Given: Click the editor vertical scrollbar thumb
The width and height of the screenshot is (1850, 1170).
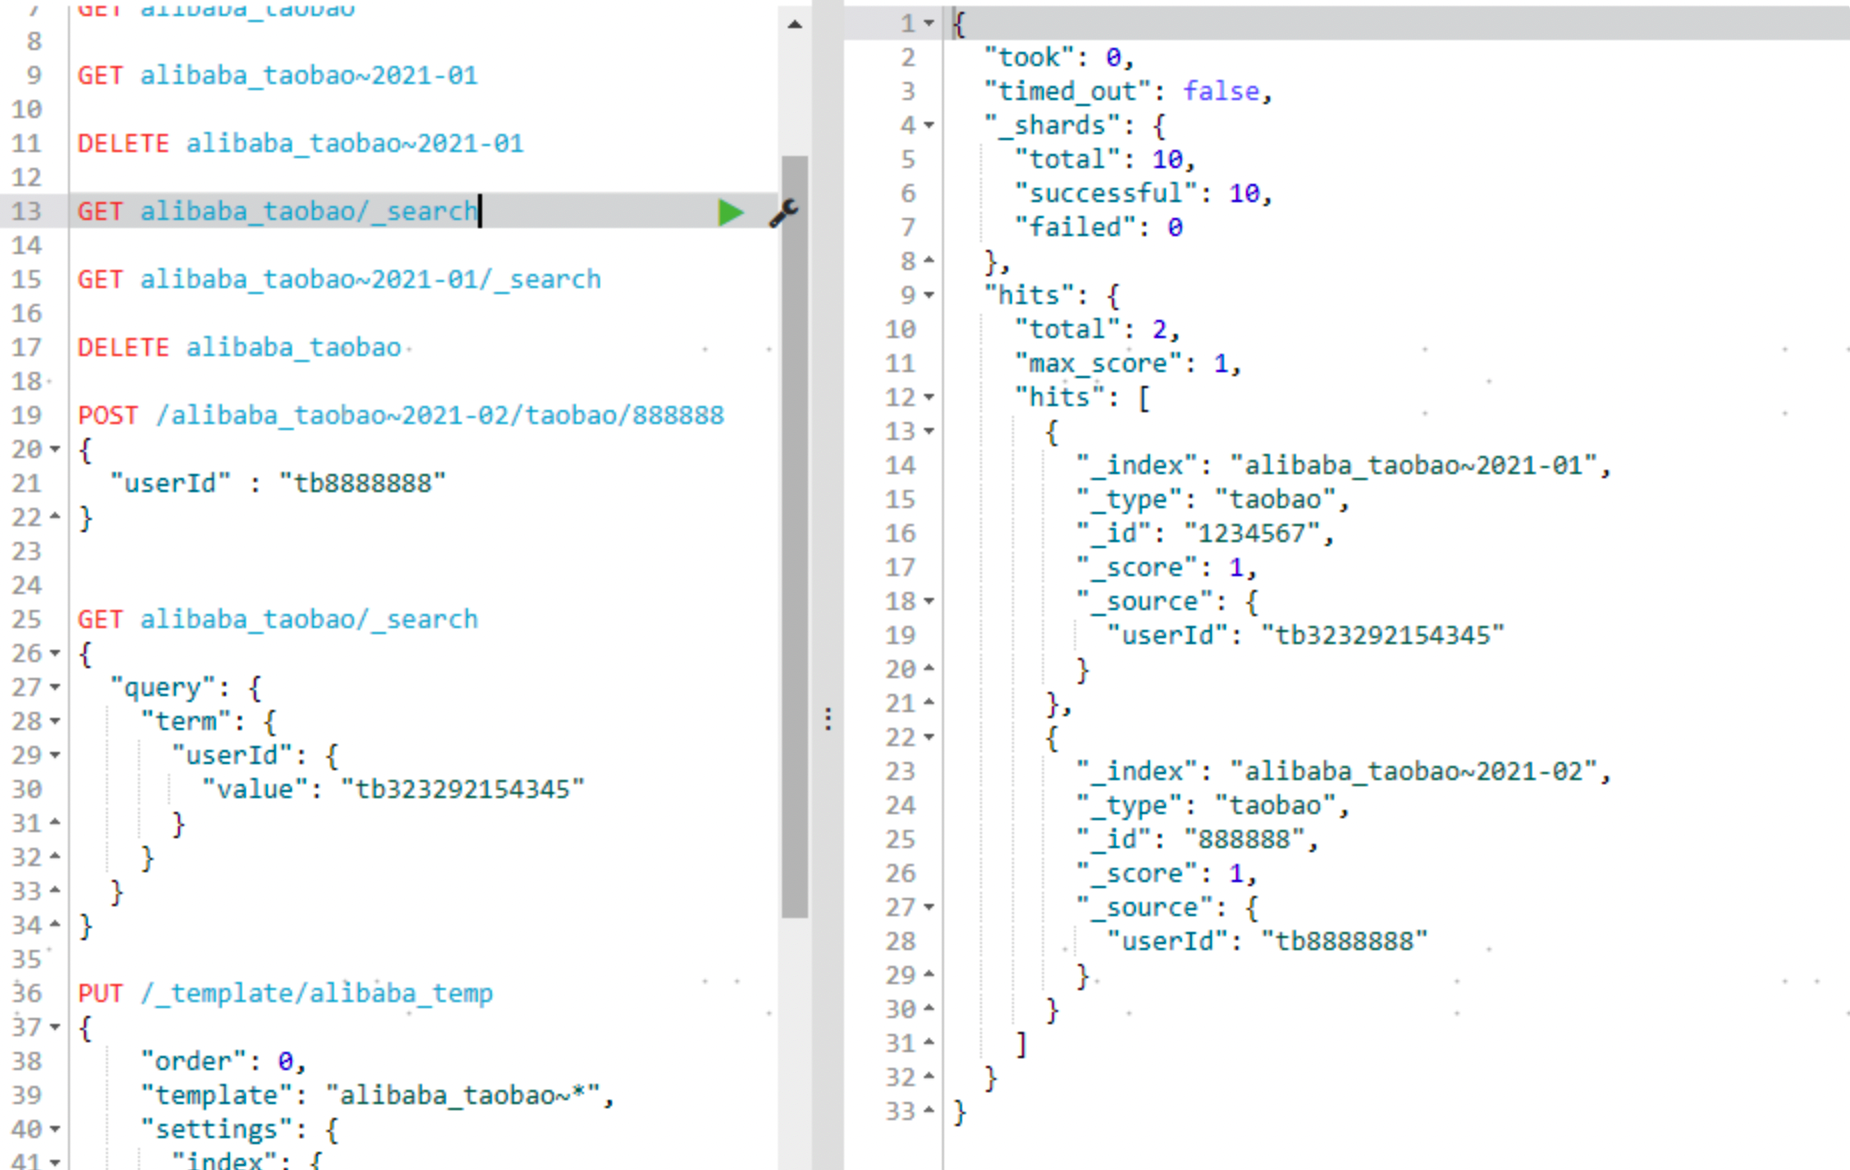Looking at the screenshot, I should tap(795, 536).
